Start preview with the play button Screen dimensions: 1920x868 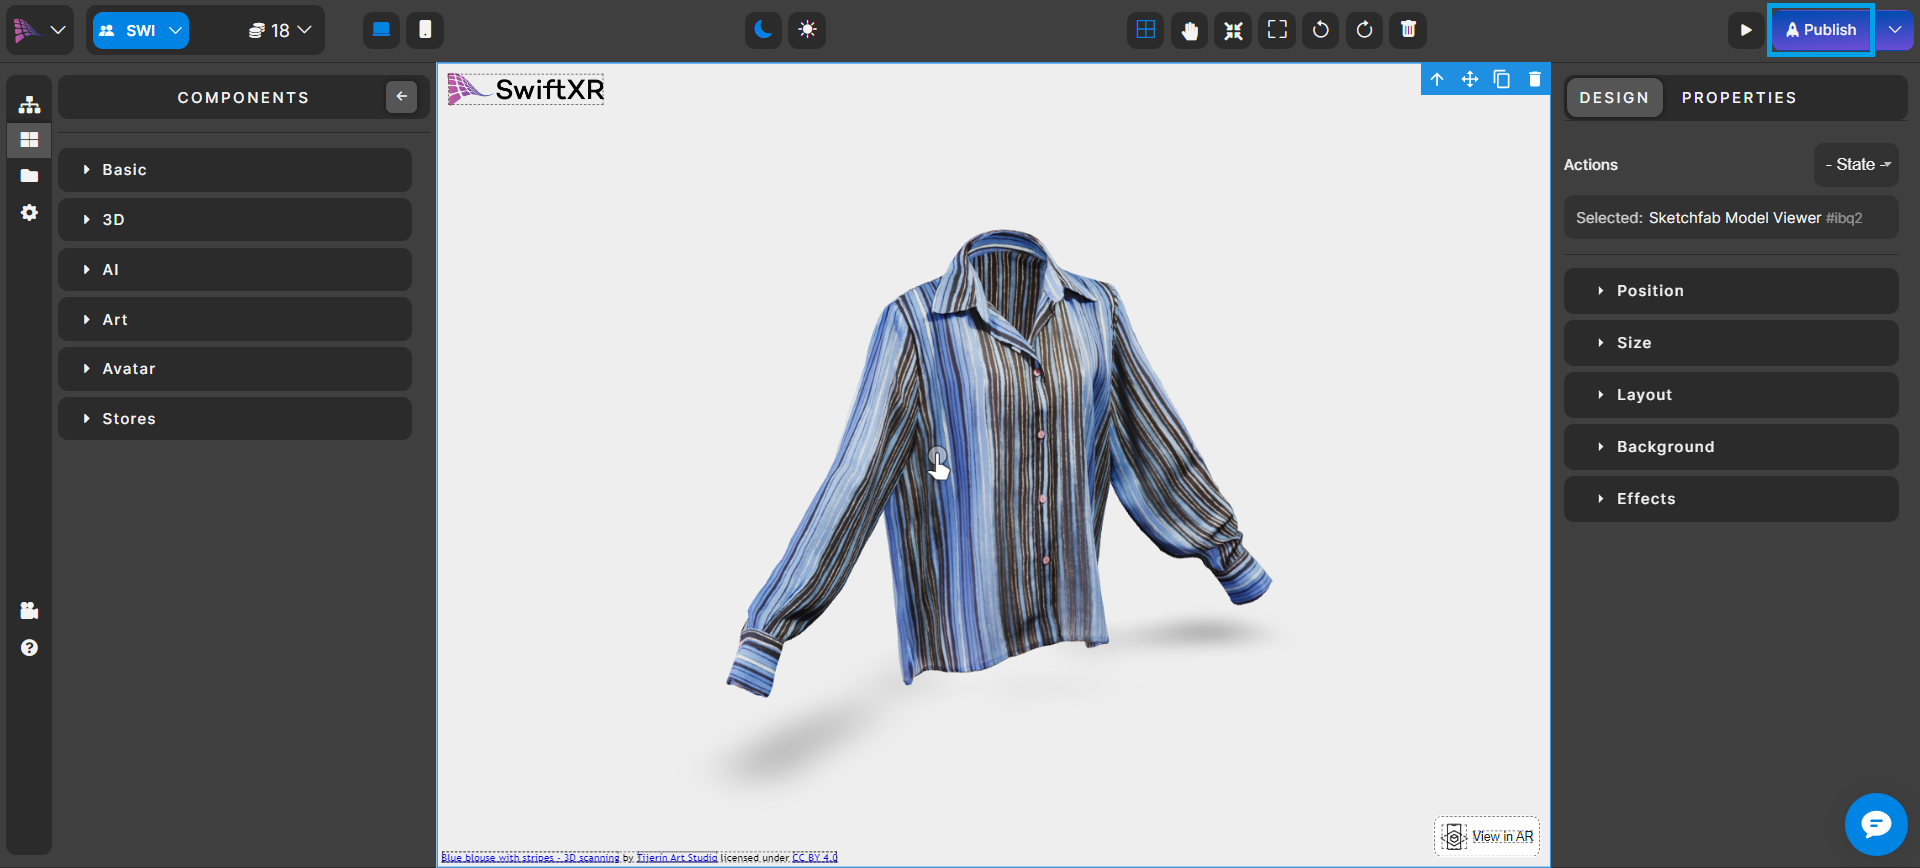point(1745,30)
